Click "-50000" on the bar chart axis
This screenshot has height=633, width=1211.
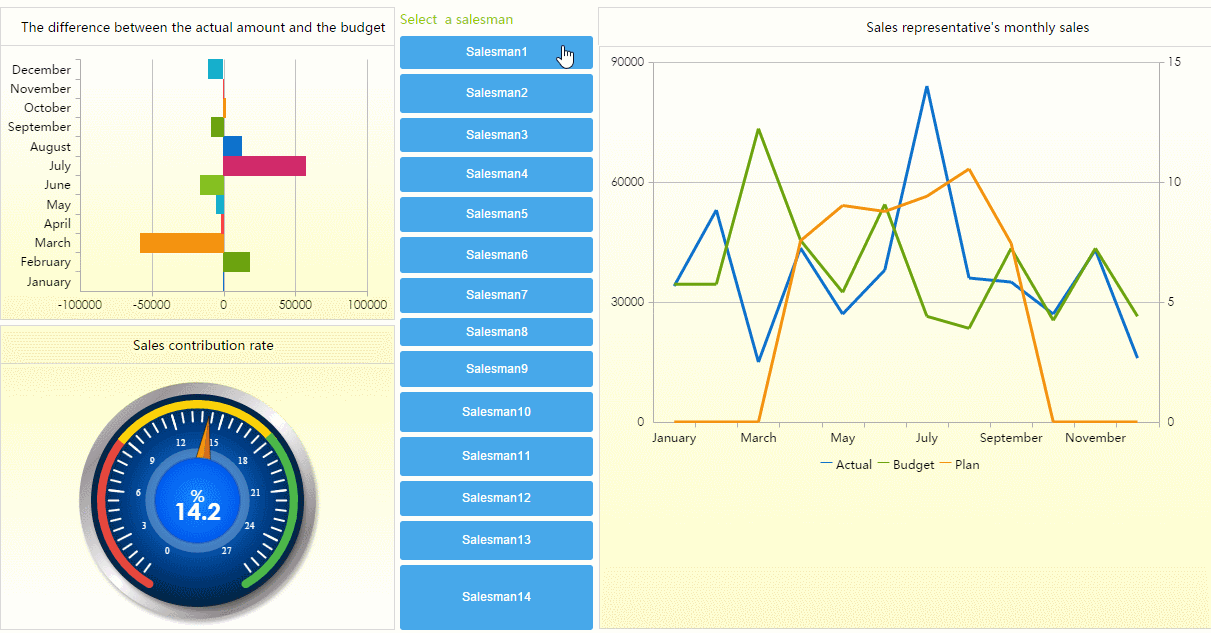pyautogui.click(x=152, y=304)
